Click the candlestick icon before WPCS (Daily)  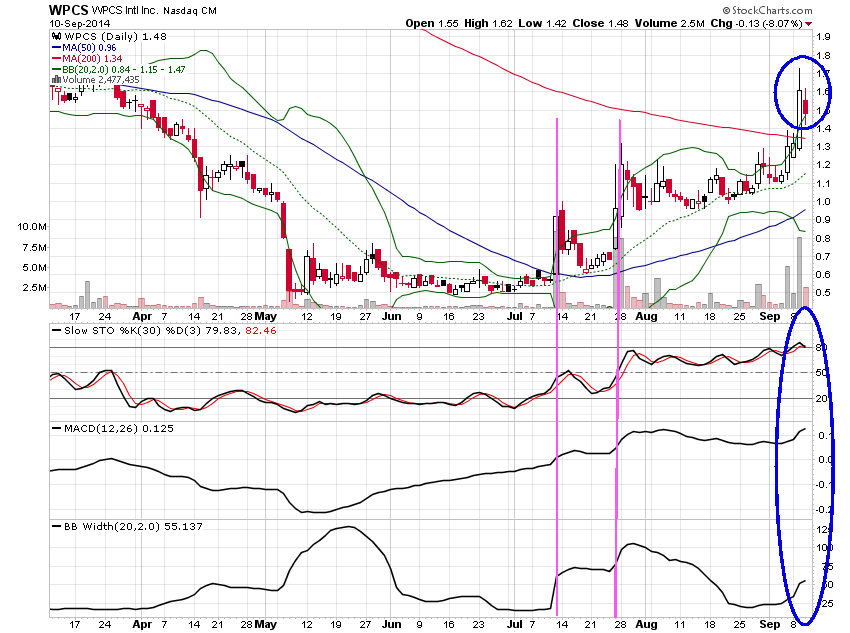56,36
